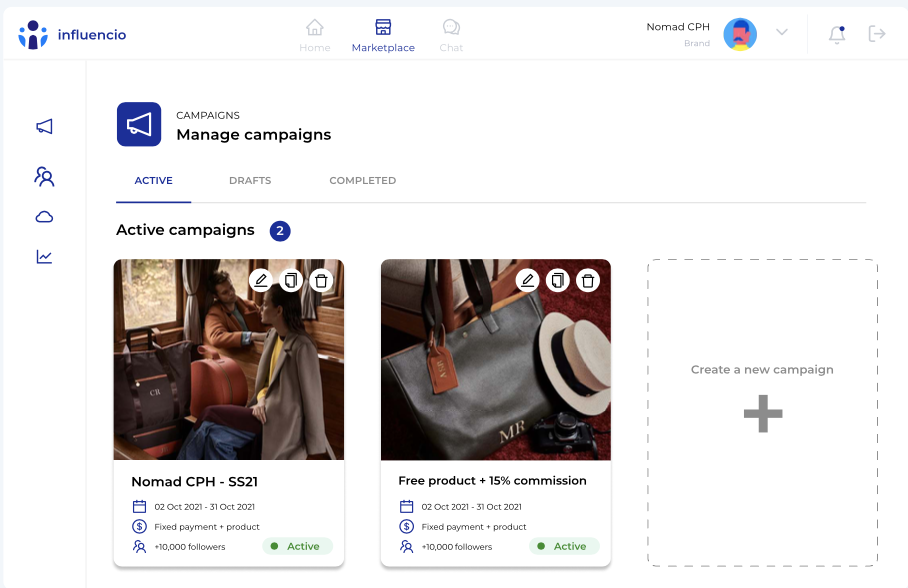The width and height of the screenshot is (908, 588).
Task: Select the cloud icon in sidebar
Action: [x=44, y=217]
